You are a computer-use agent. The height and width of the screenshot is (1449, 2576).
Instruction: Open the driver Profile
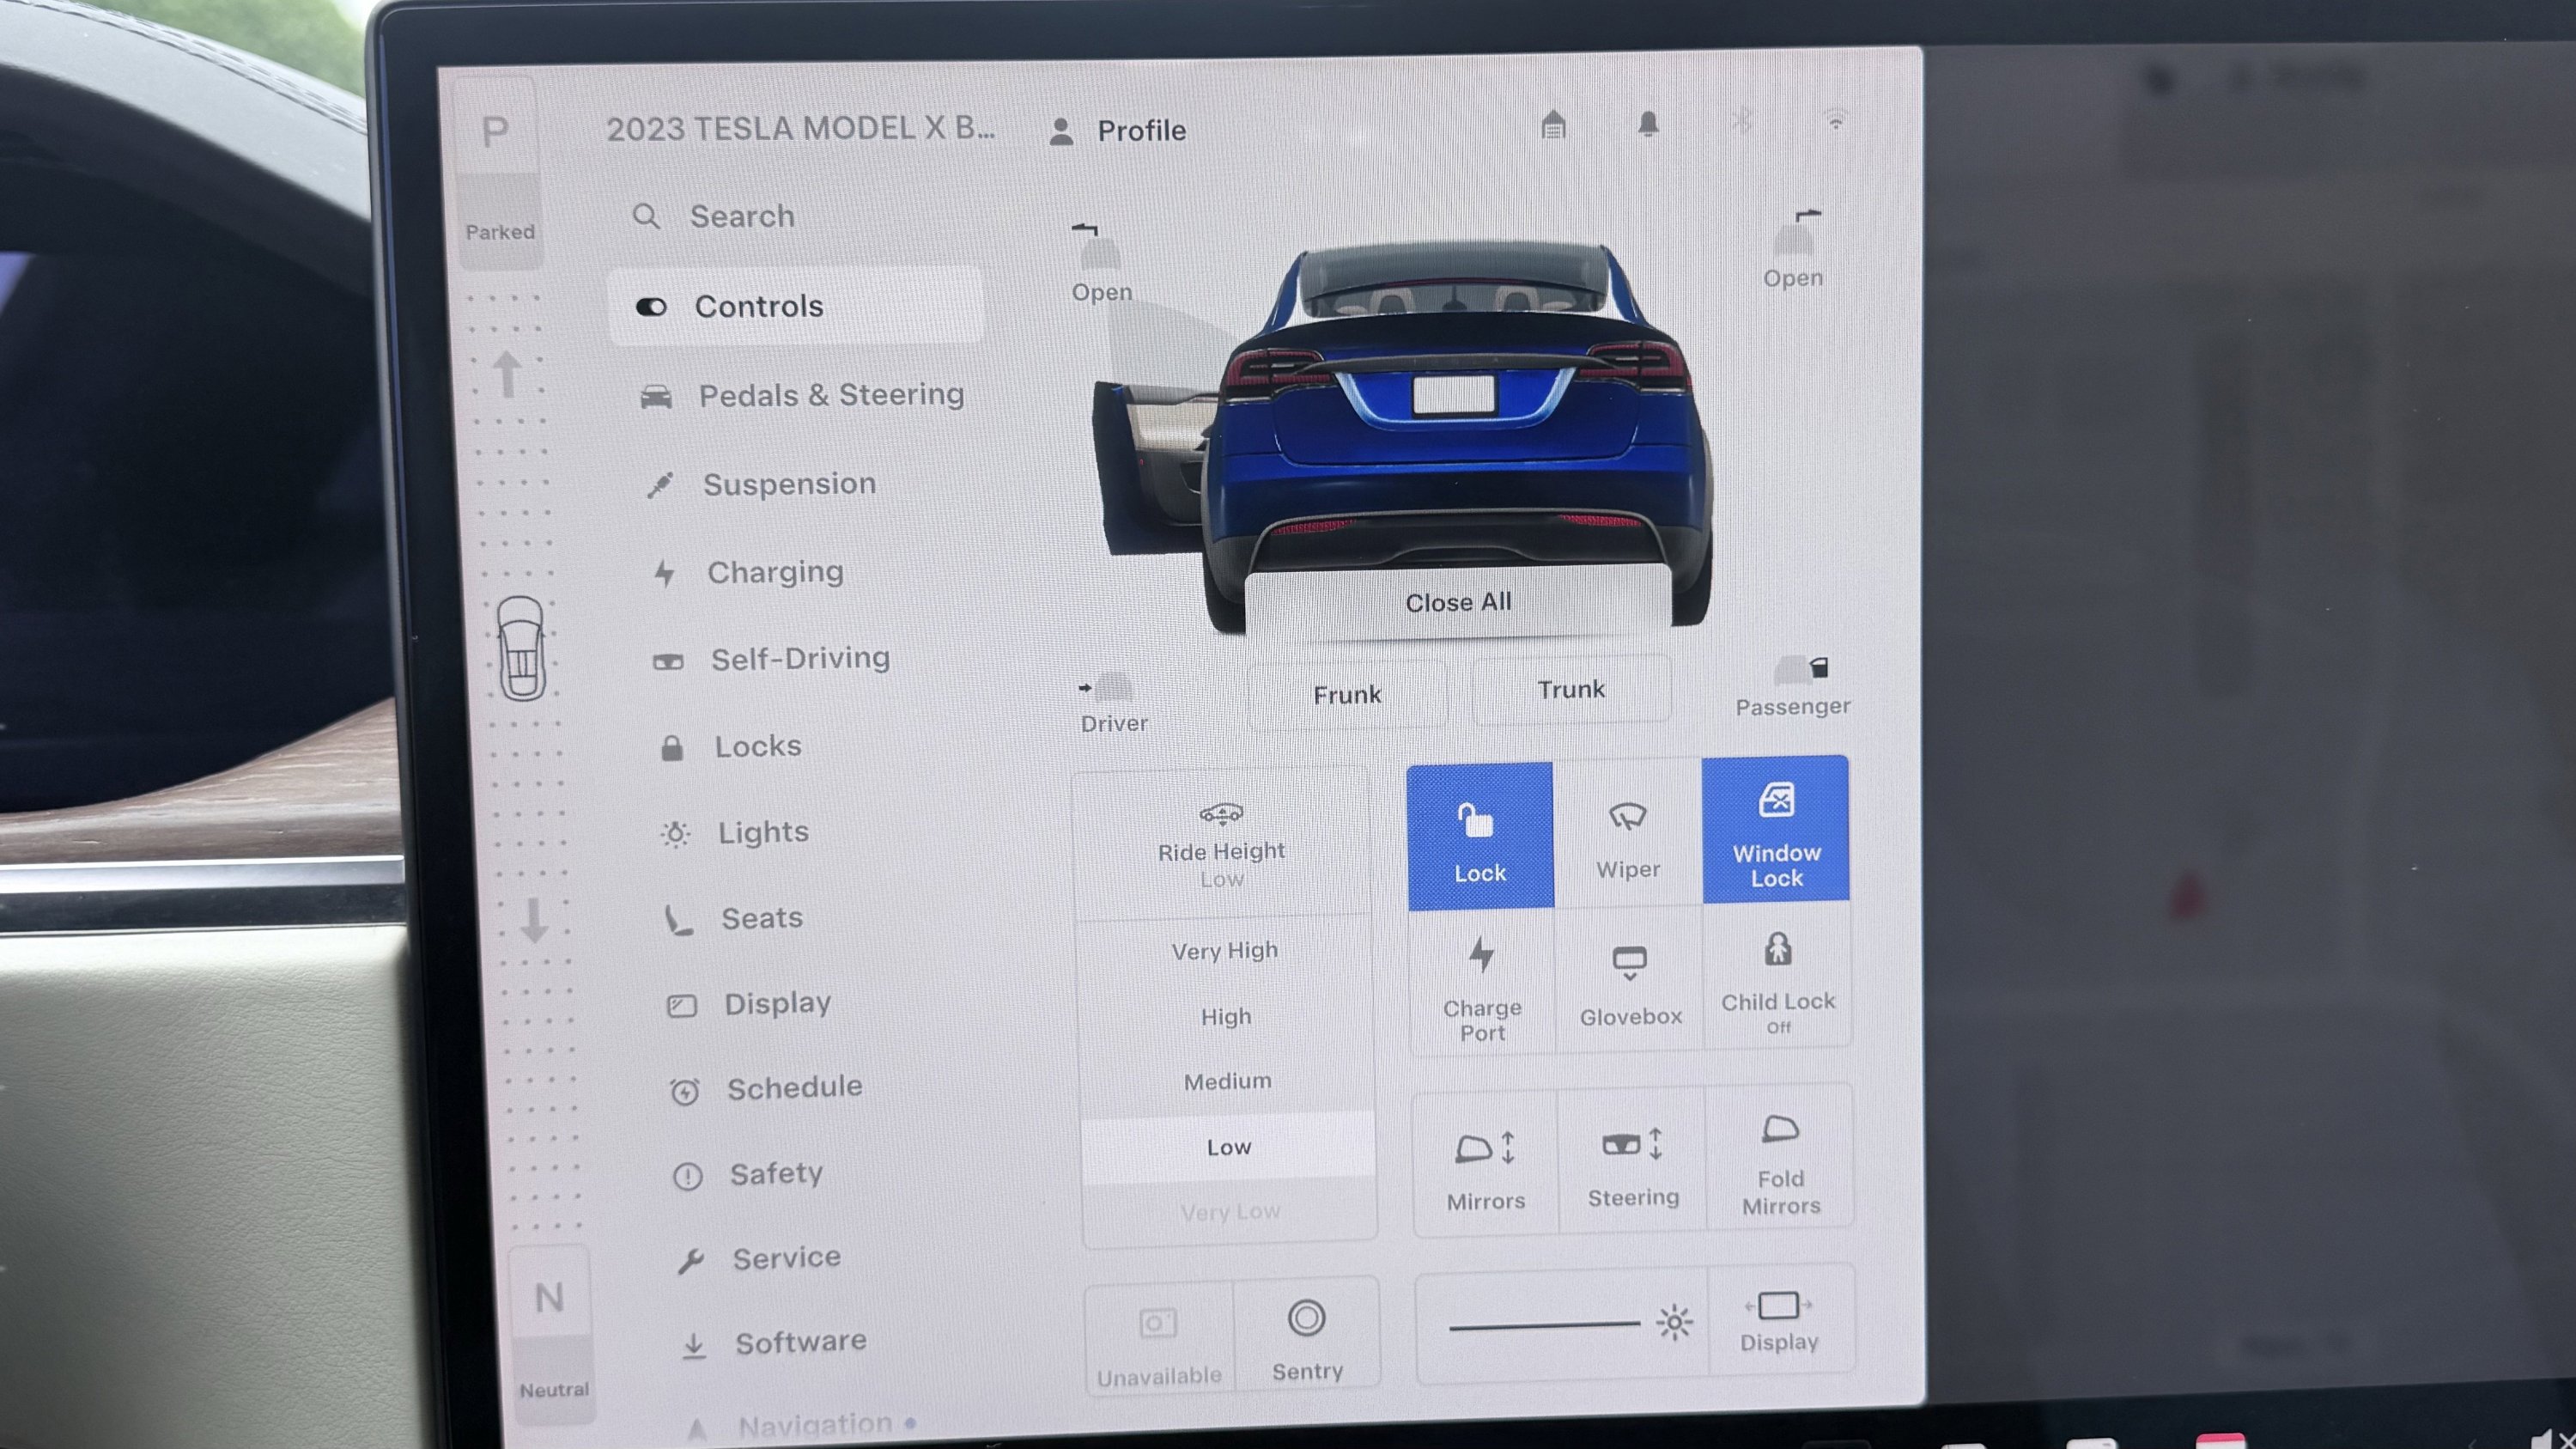tap(1117, 131)
